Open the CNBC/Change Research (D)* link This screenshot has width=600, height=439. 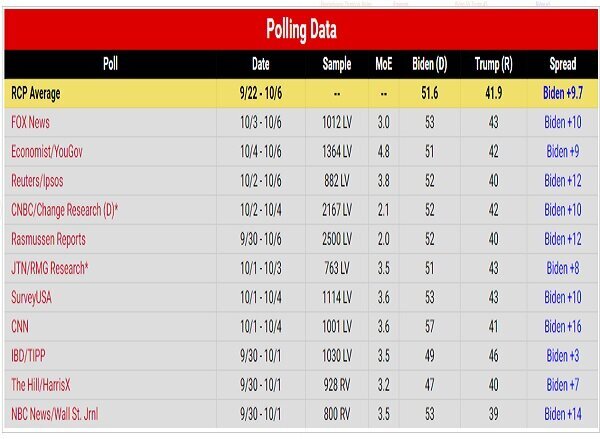coord(65,210)
